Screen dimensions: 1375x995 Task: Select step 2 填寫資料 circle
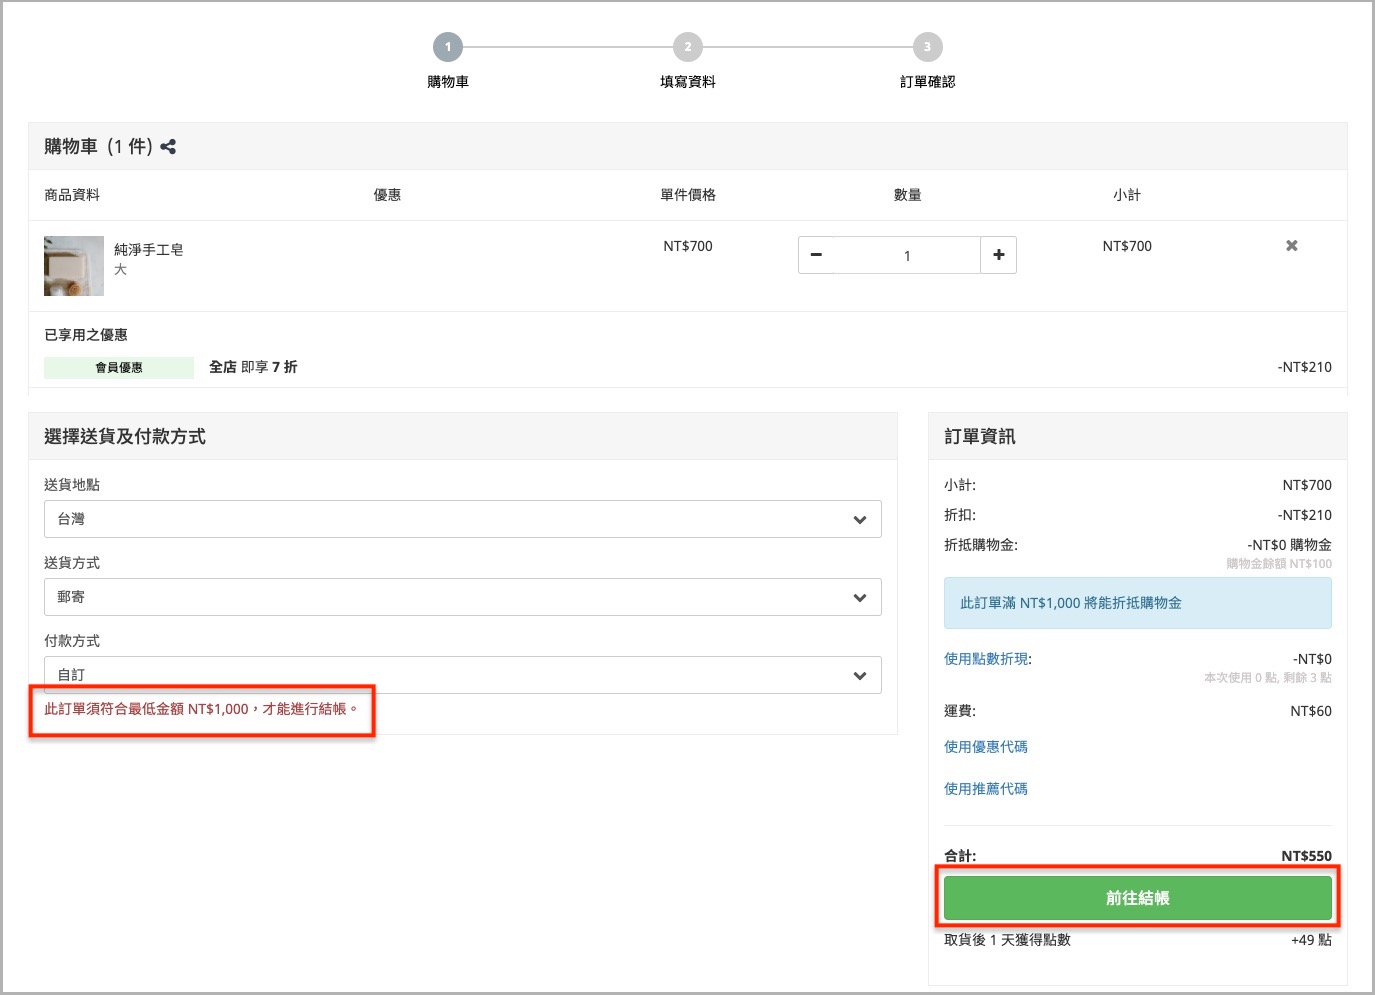[688, 47]
